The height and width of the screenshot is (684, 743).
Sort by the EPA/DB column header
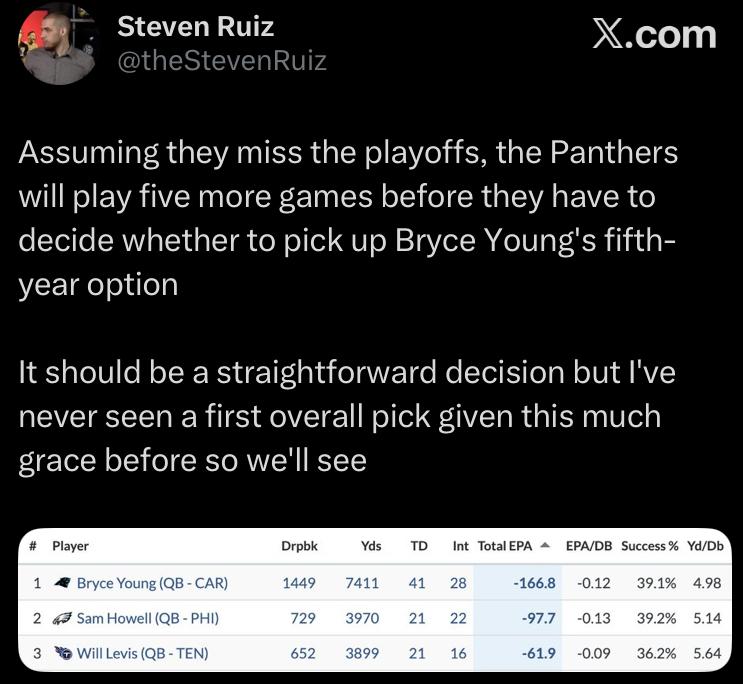click(589, 546)
